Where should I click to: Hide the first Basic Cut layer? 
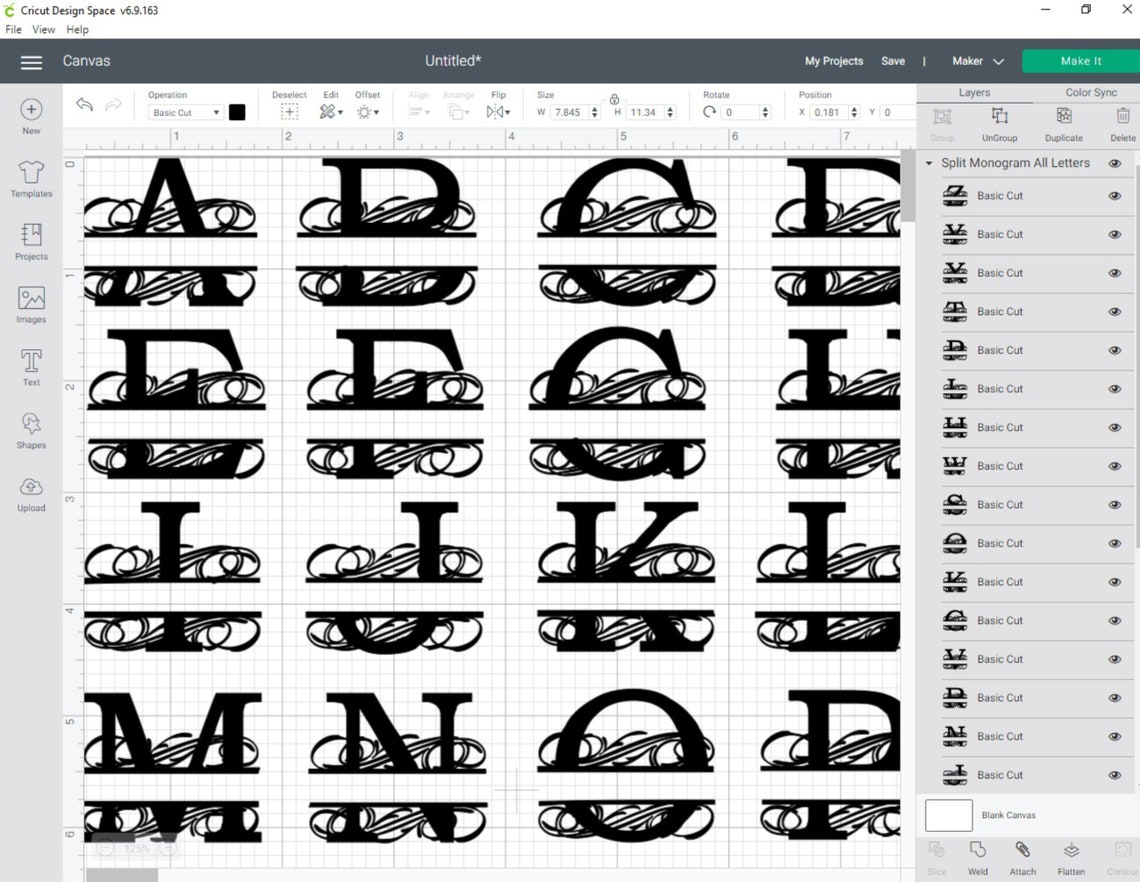(x=1114, y=195)
